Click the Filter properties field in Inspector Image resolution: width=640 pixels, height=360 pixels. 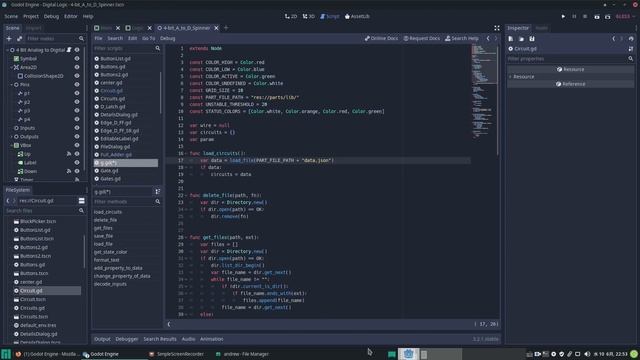coord(570,59)
